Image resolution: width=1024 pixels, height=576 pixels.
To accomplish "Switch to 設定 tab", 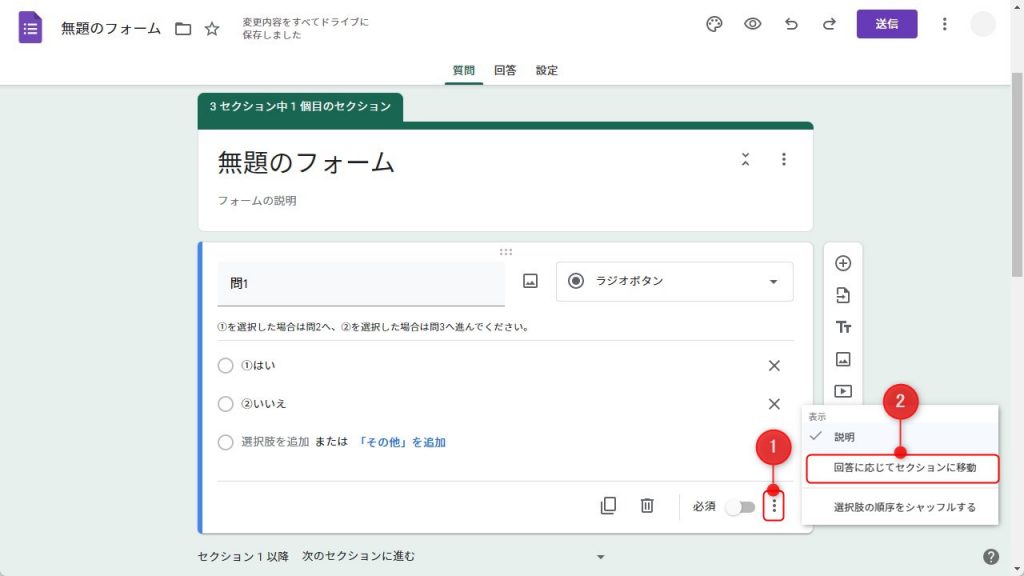I will 547,71.
